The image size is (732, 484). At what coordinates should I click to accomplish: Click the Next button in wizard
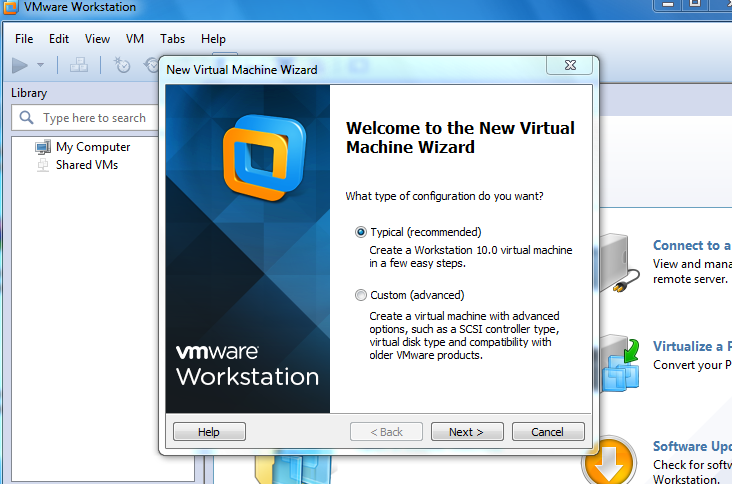(x=467, y=432)
